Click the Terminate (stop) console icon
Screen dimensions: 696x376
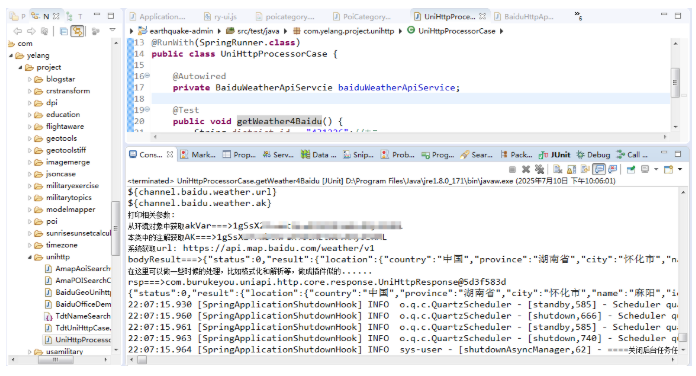[512, 169]
